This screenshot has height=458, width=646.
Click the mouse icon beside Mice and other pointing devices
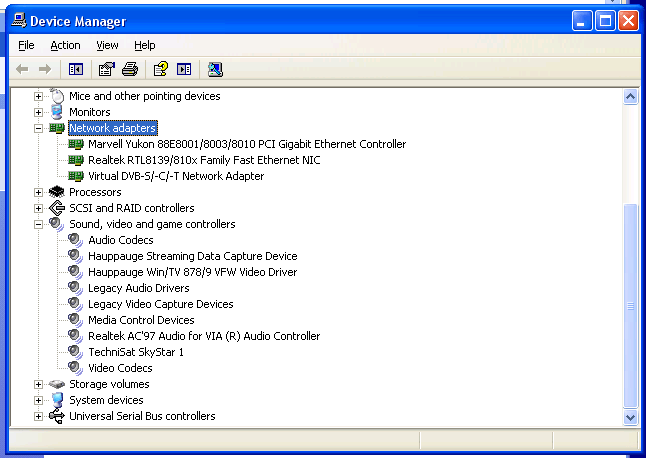(57, 96)
